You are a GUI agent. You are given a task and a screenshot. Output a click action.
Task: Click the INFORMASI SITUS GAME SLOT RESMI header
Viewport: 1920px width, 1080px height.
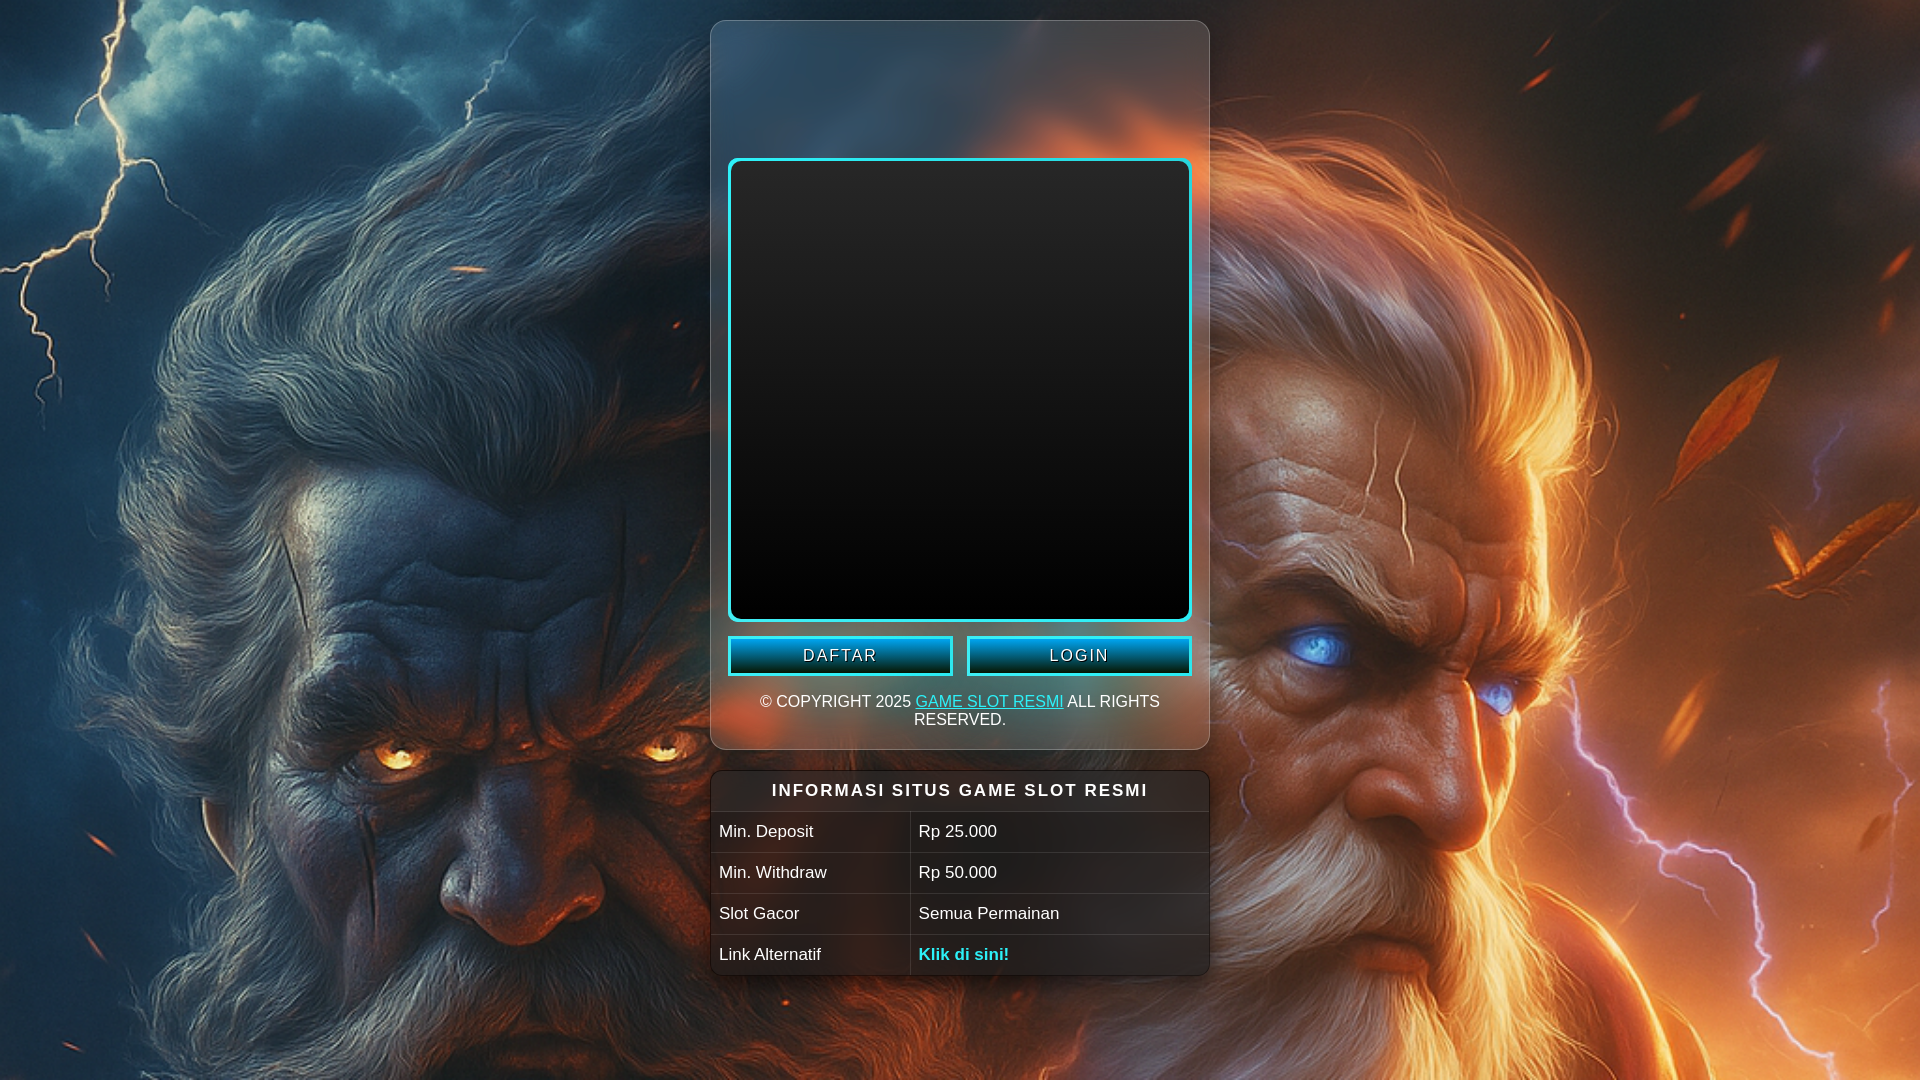click(x=960, y=791)
